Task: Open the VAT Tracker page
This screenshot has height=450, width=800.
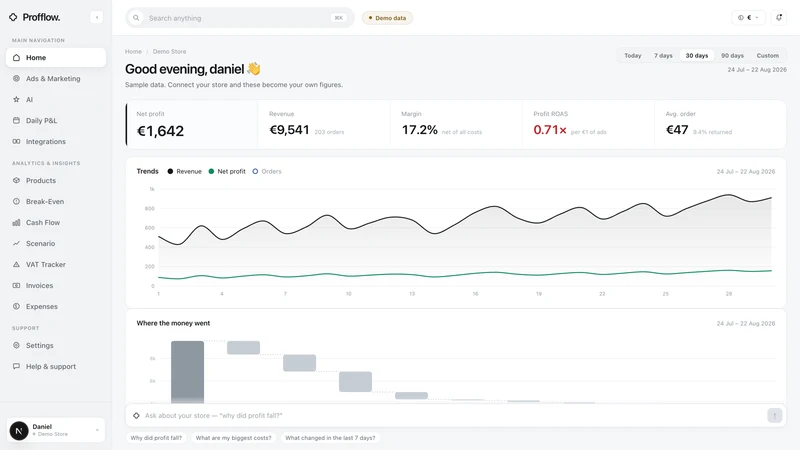Action: (56, 264)
